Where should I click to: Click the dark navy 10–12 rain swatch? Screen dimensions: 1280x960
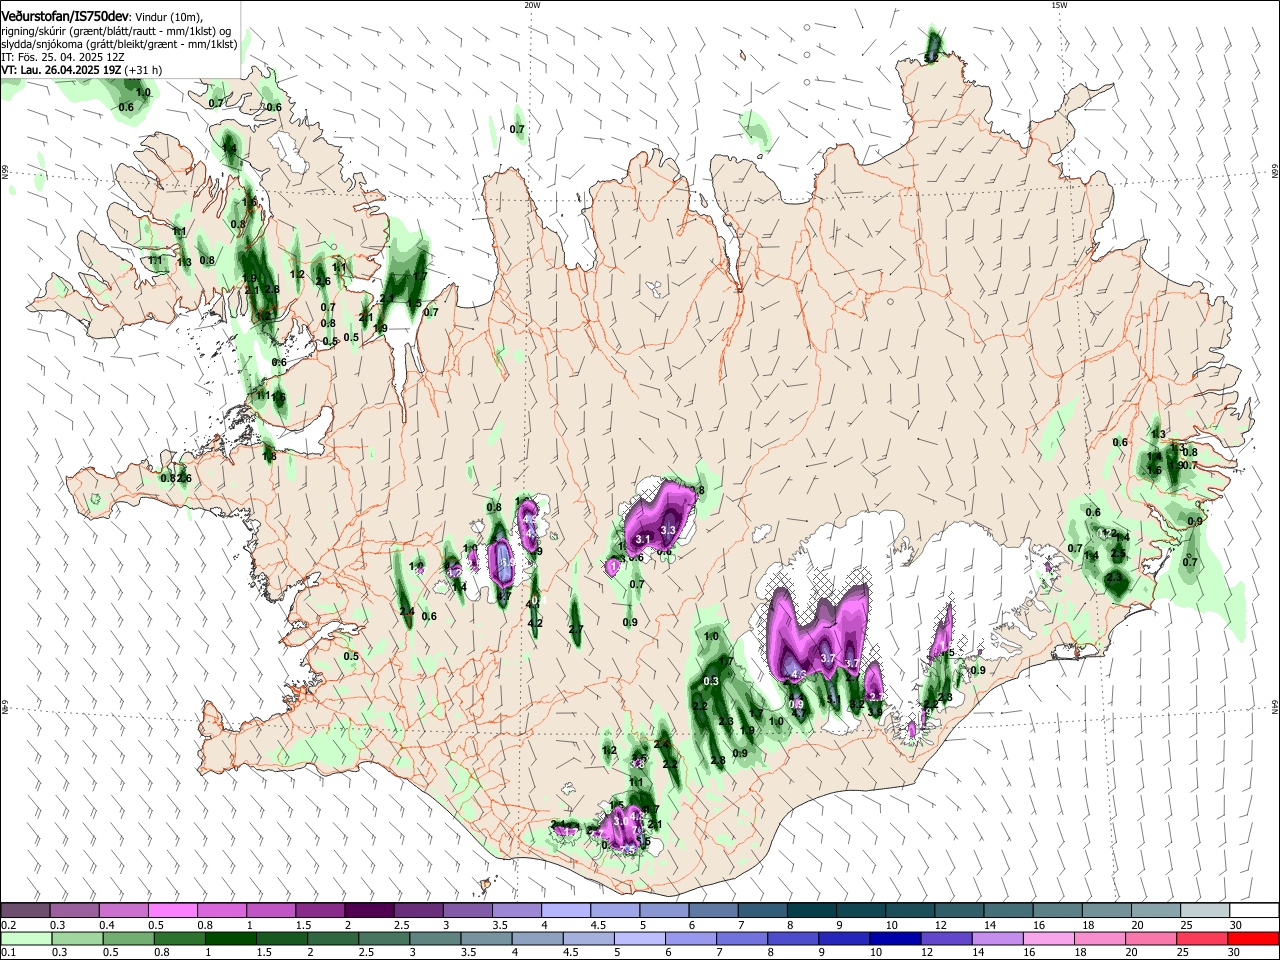click(x=895, y=938)
